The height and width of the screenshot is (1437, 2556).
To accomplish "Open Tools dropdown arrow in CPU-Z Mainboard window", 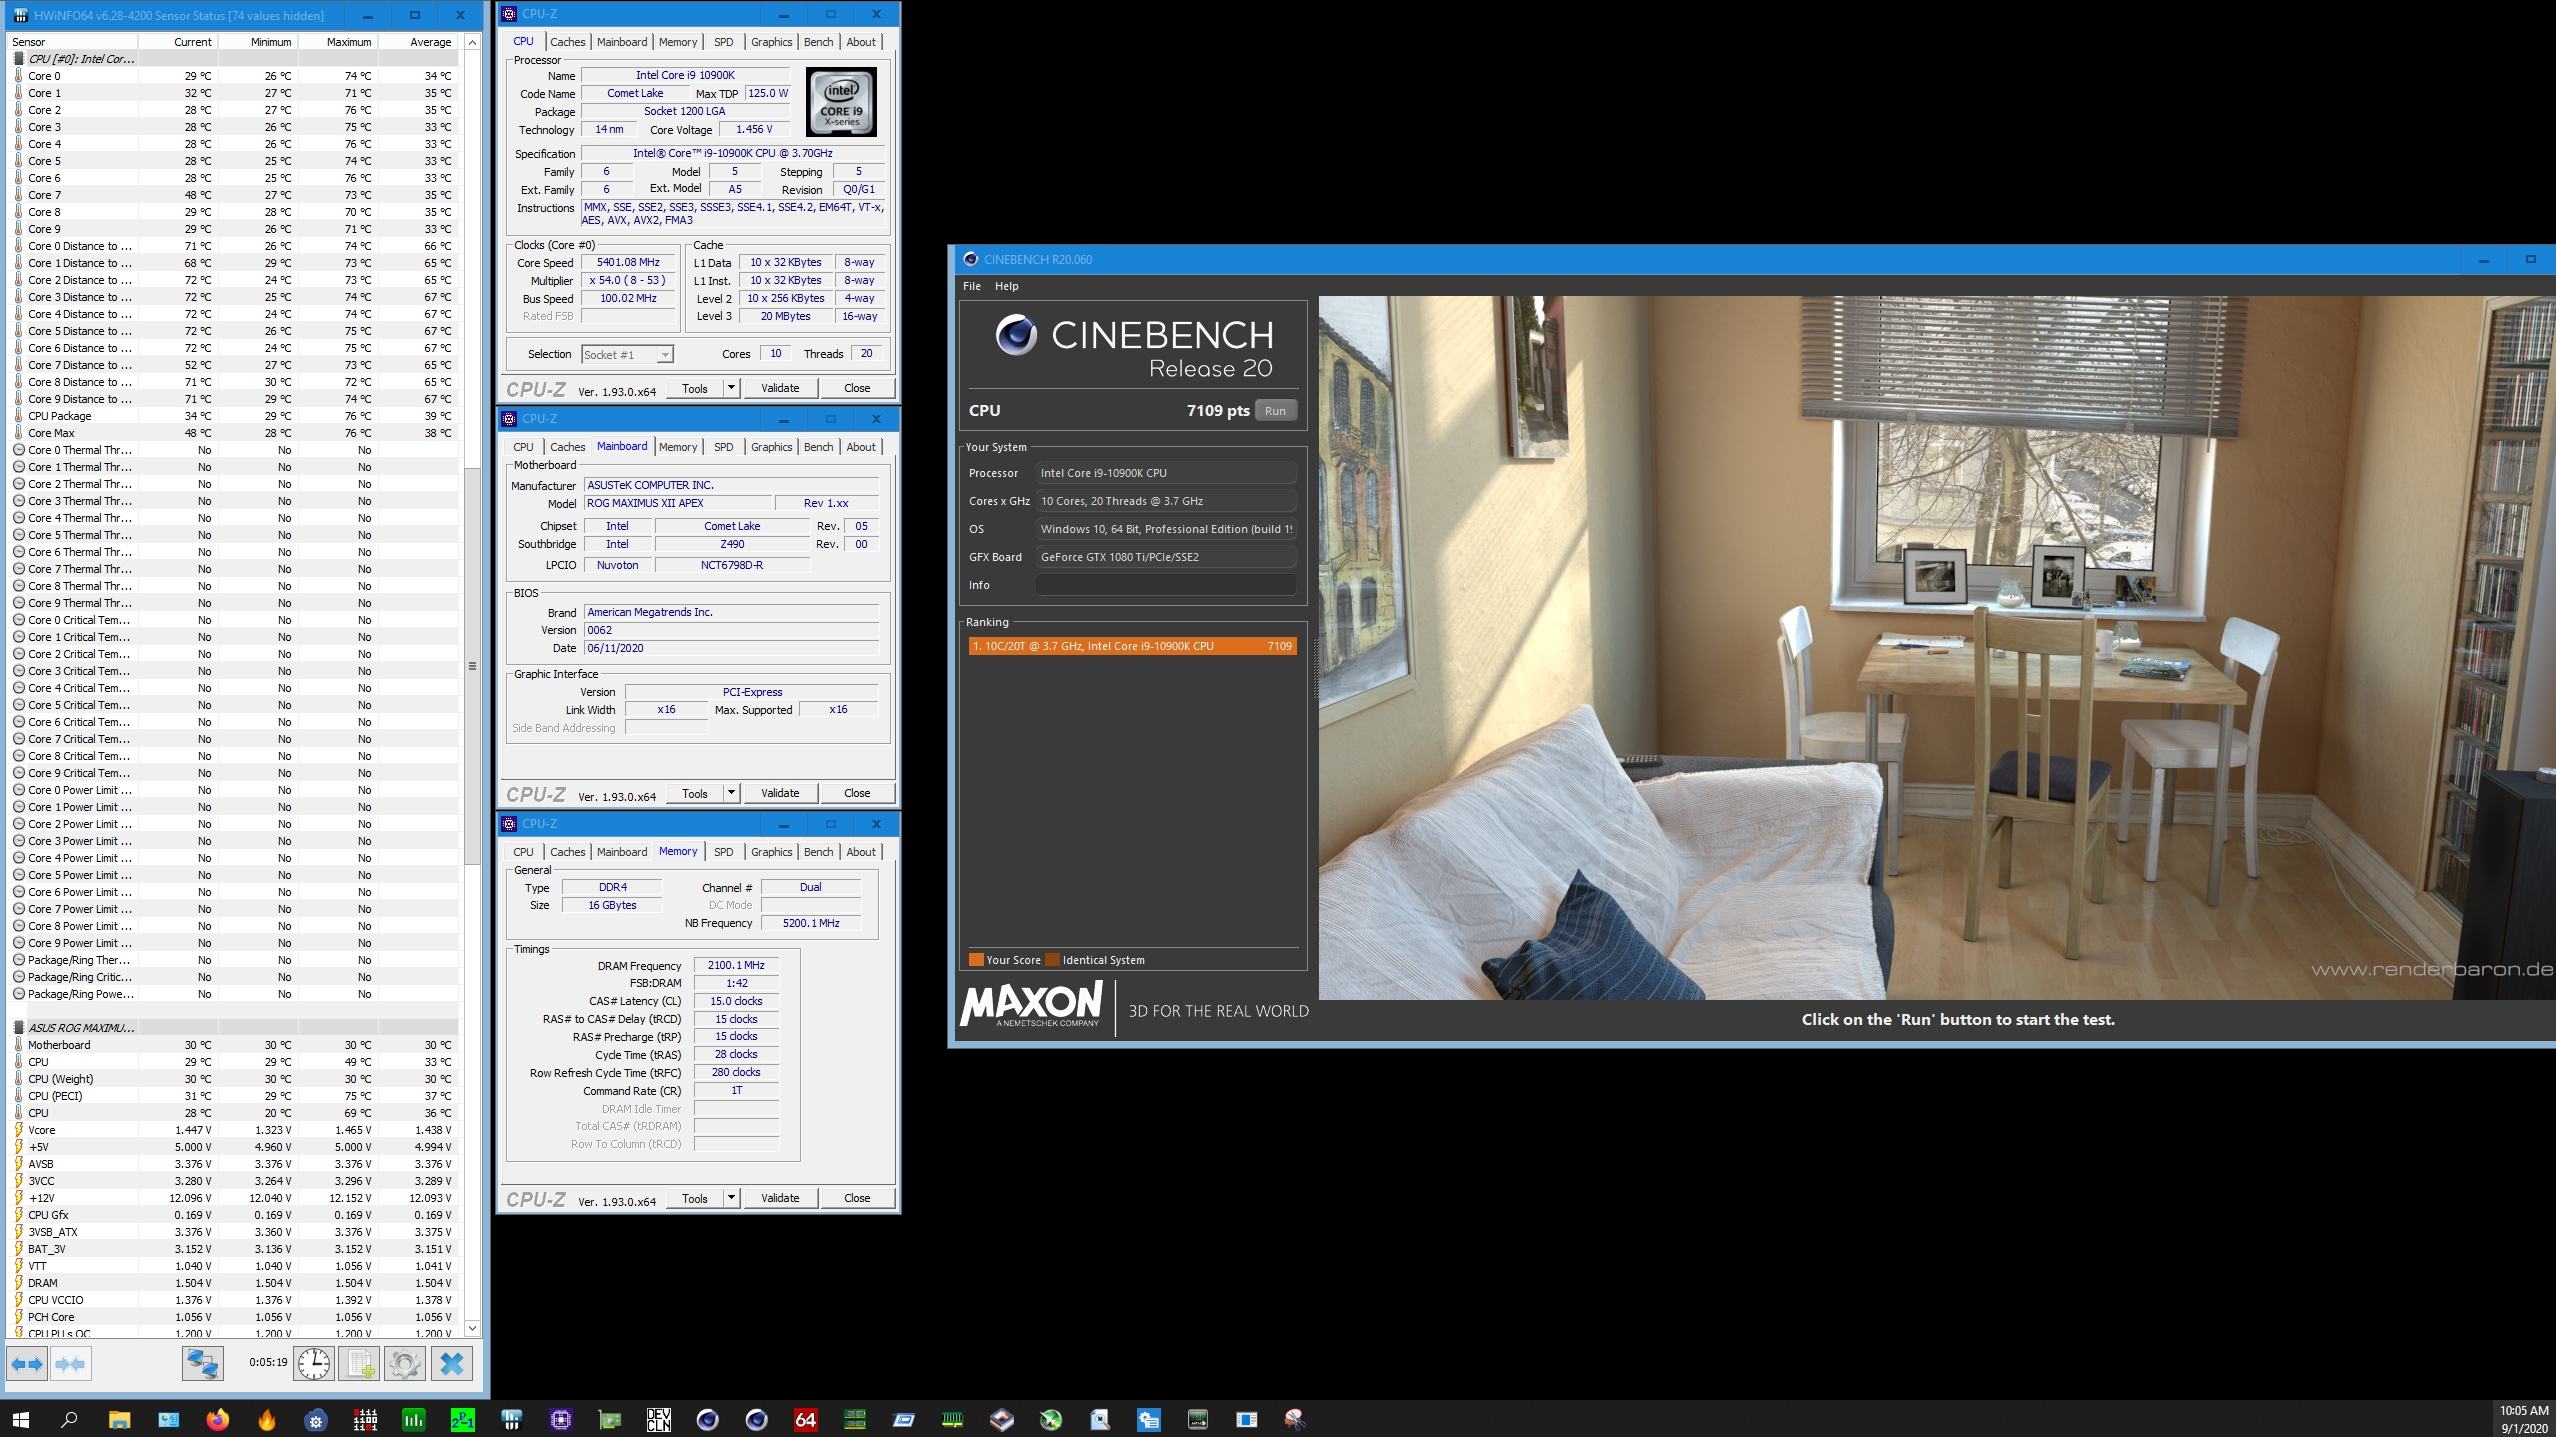I will coord(731,793).
